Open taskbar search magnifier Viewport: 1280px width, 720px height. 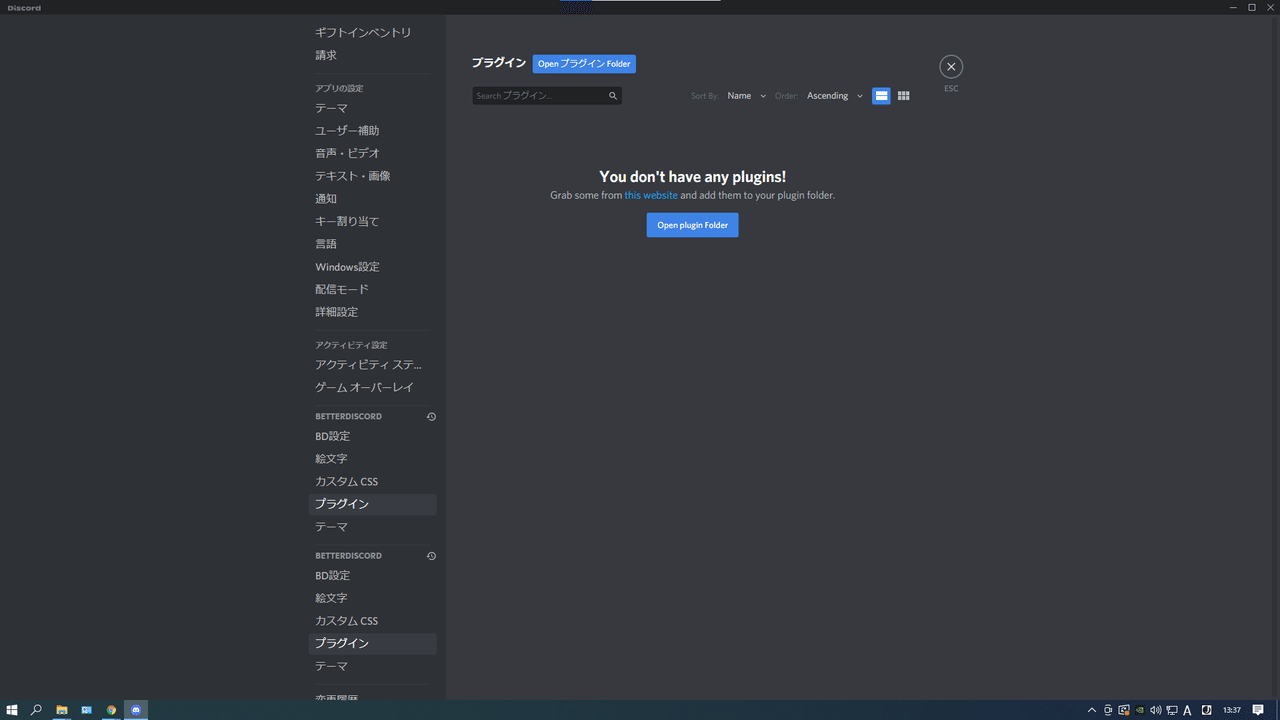click(x=36, y=710)
